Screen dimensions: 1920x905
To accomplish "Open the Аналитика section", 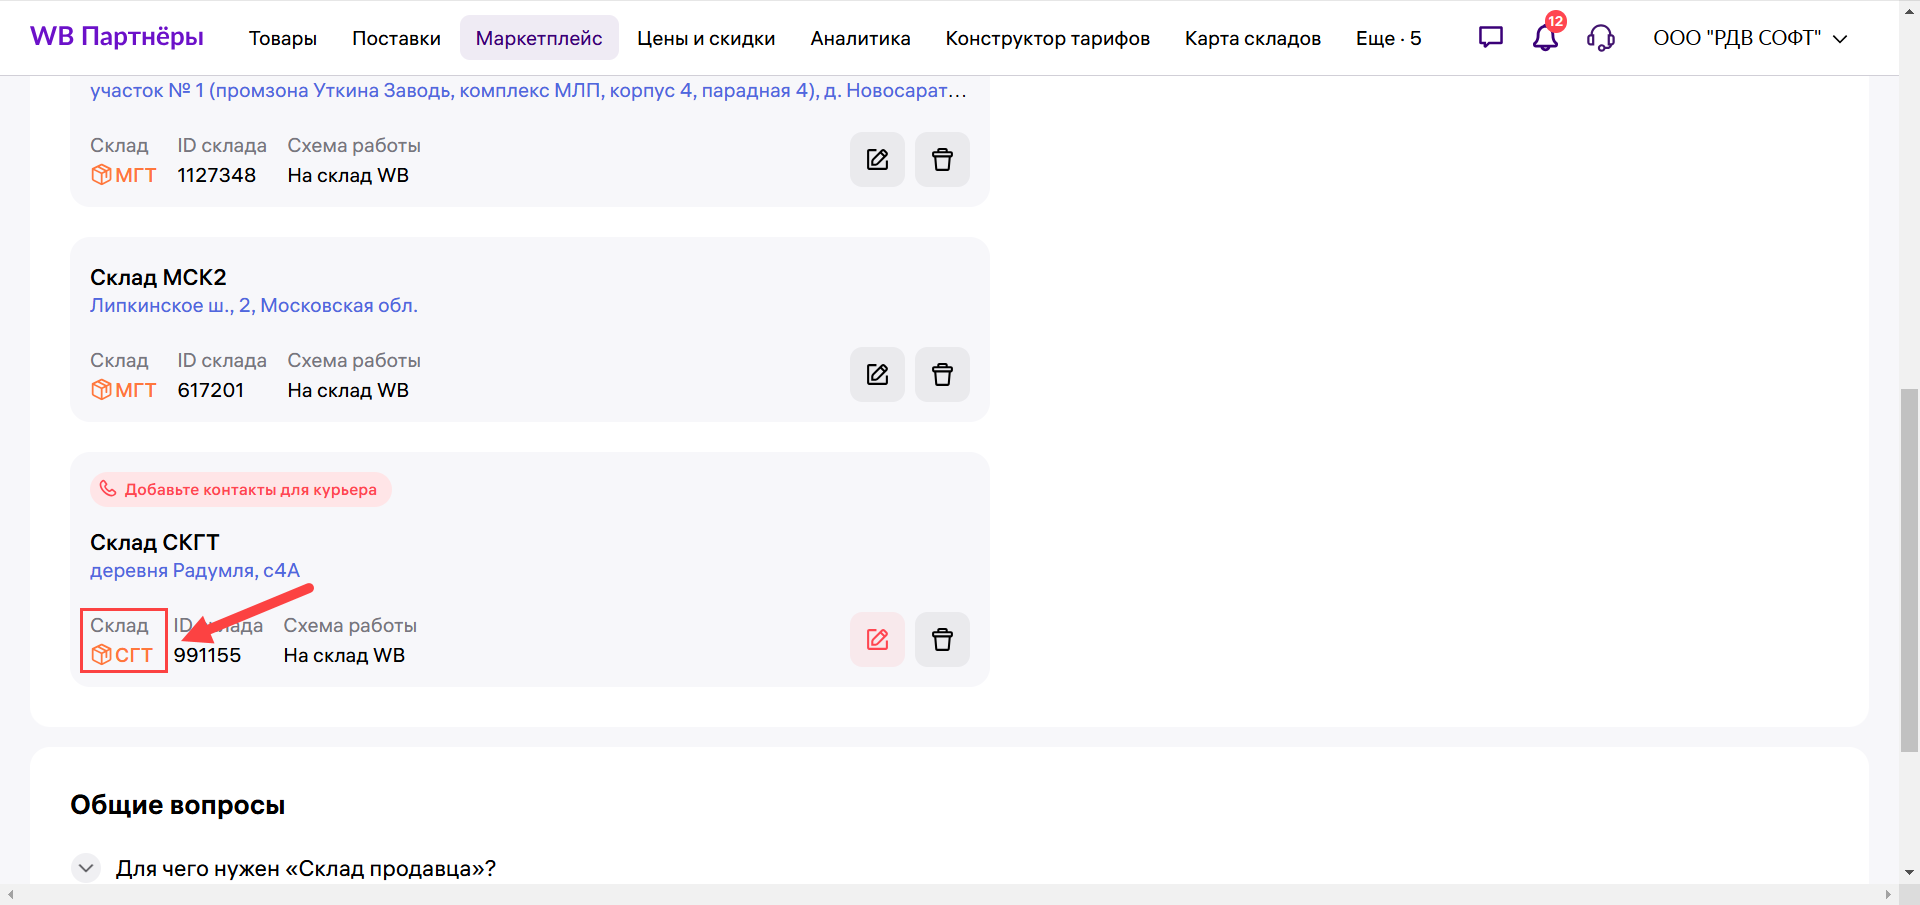I will pyautogui.click(x=860, y=38).
